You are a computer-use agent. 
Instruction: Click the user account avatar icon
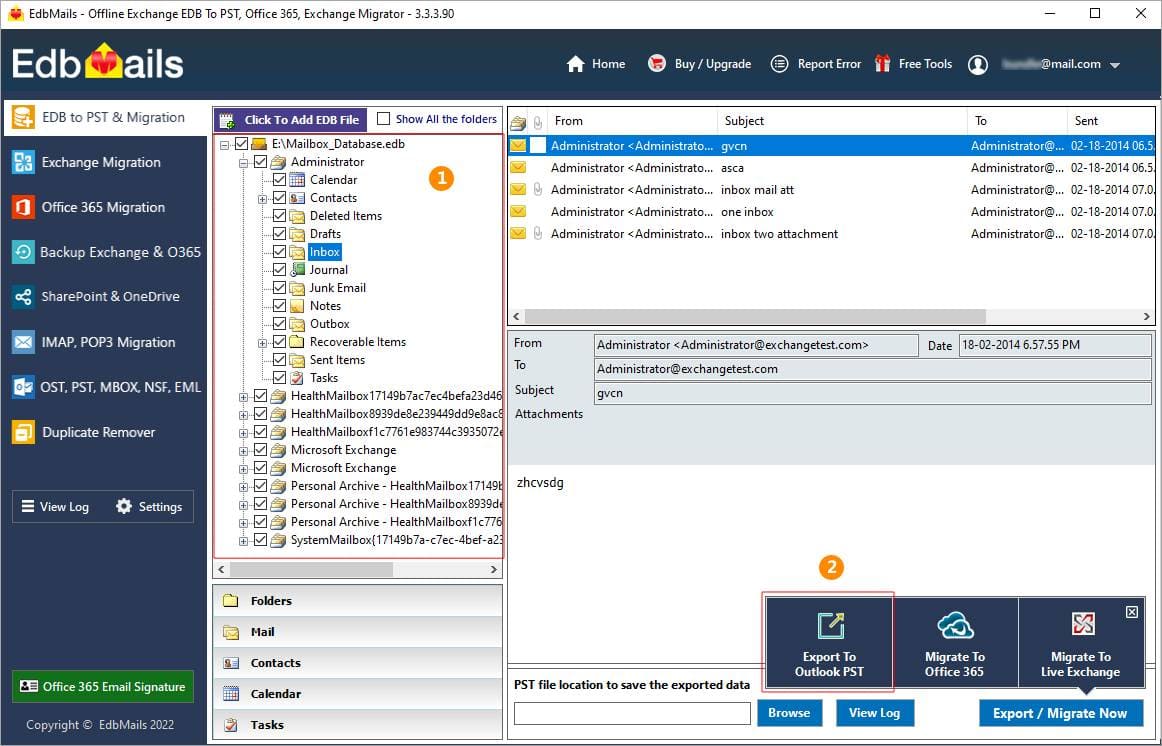(x=978, y=64)
